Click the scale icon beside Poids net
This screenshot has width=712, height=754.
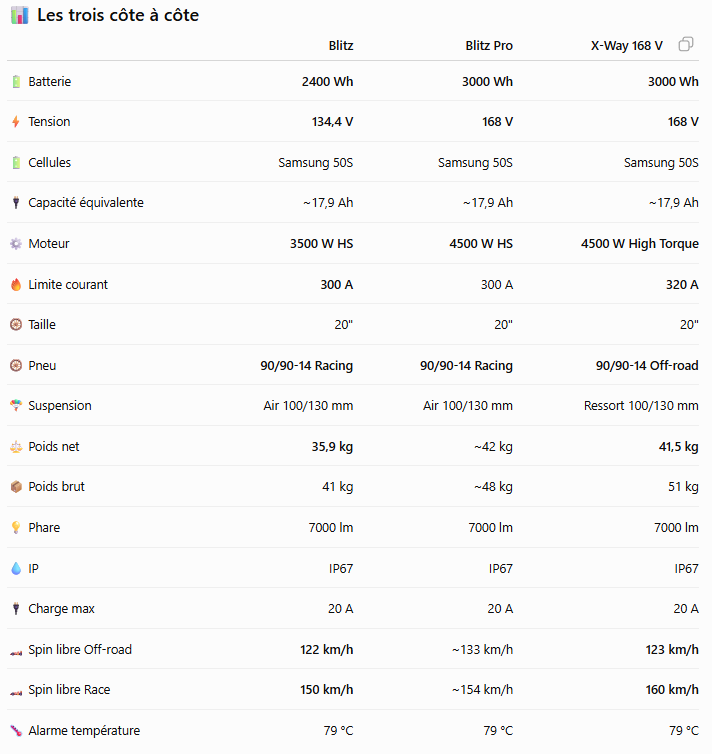(16, 447)
